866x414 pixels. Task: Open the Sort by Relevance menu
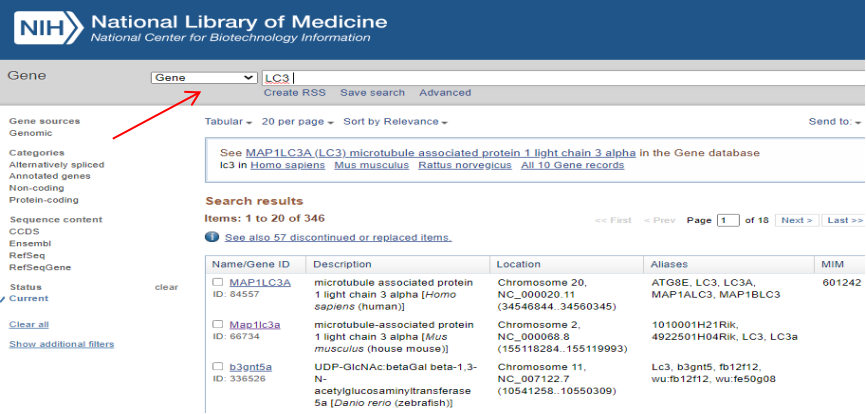[x=395, y=122]
